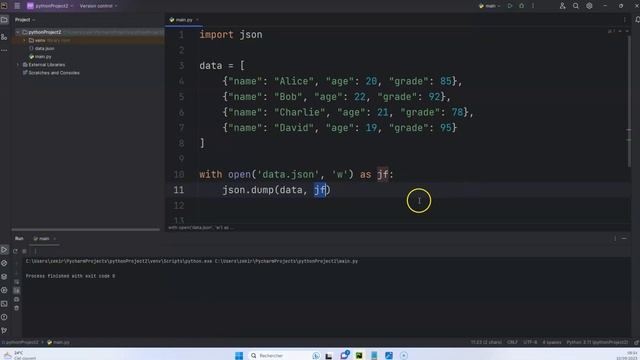Open the UTF-8 encoding selector
This screenshot has width=640, height=360.
pyautogui.click(x=530, y=342)
